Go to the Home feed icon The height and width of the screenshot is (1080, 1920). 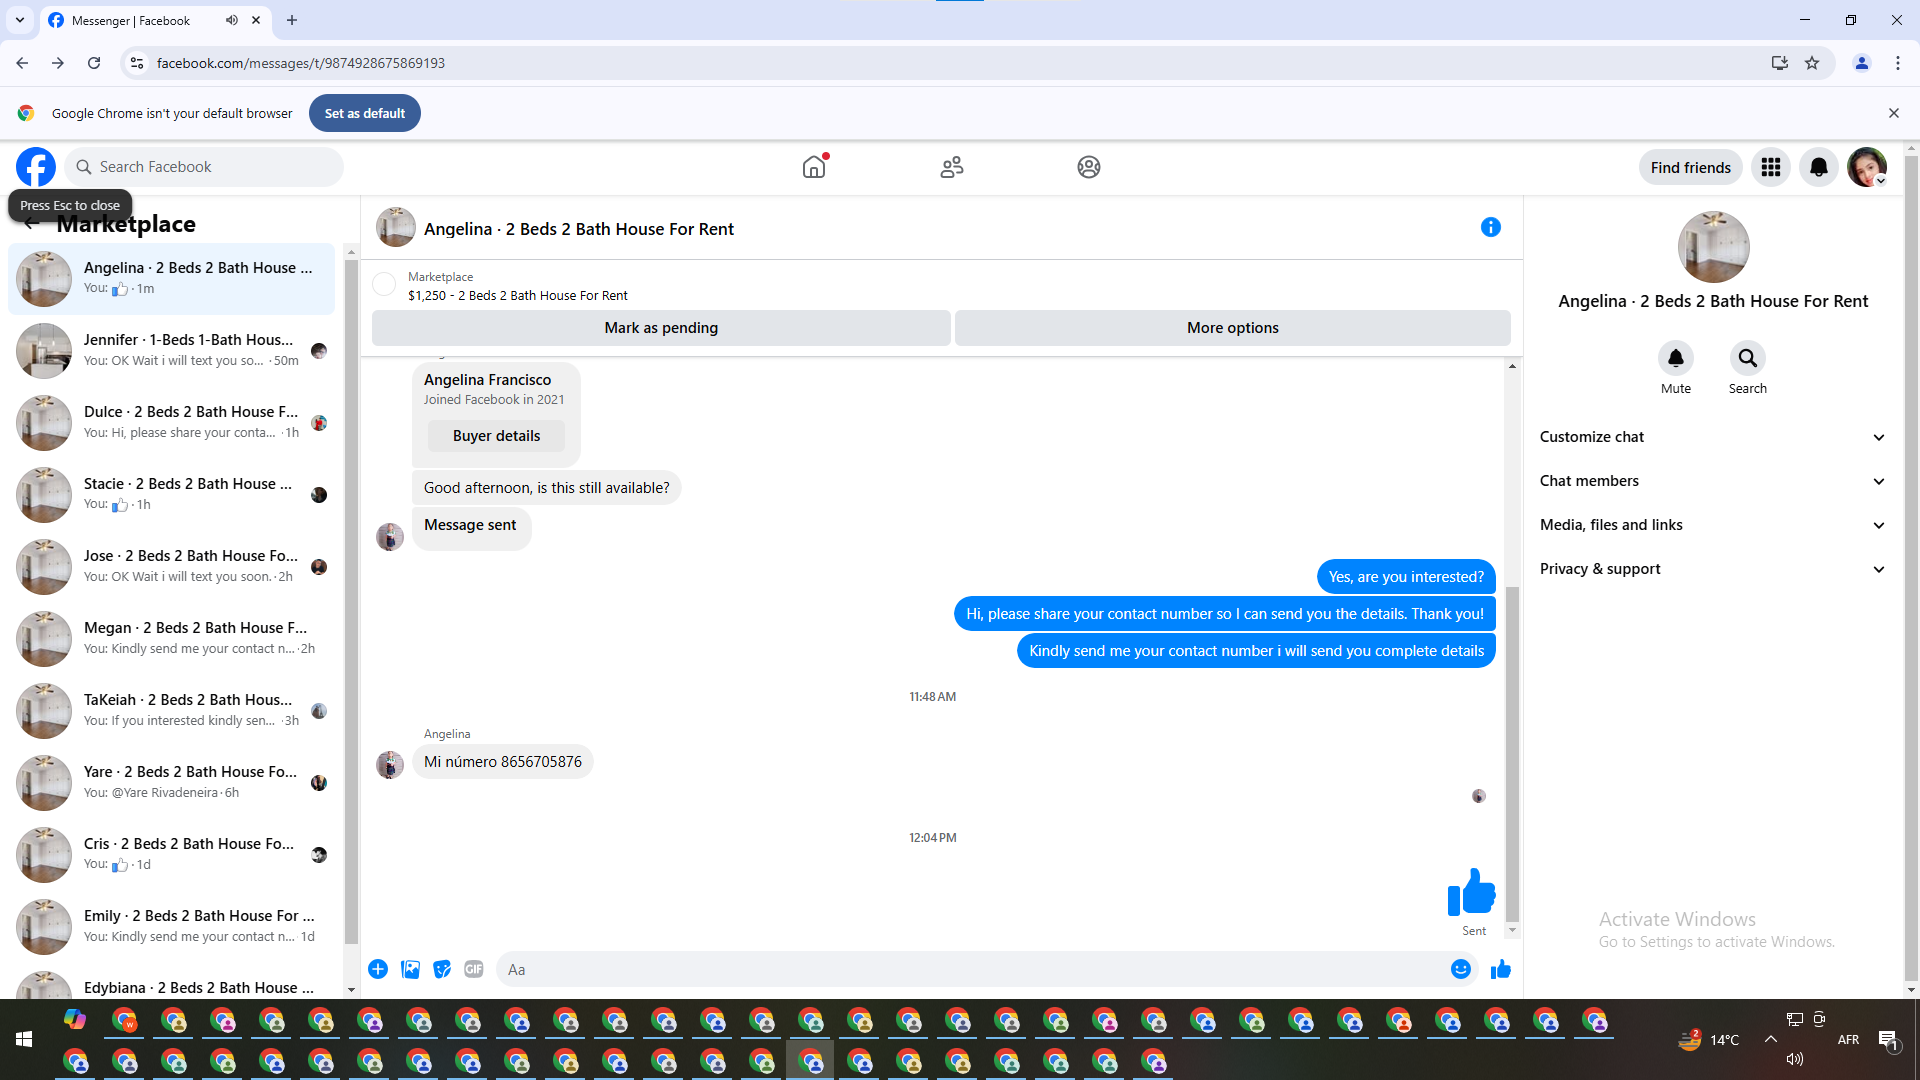click(x=814, y=167)
